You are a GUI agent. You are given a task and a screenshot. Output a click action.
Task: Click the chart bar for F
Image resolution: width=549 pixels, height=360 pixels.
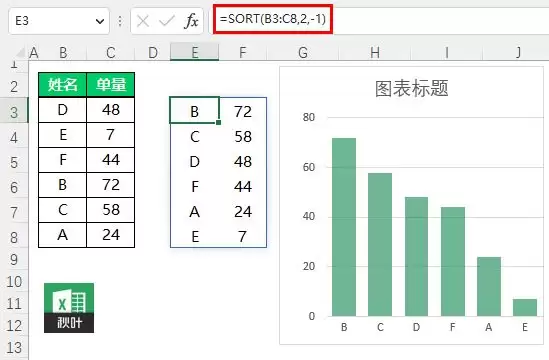(453, 262)
